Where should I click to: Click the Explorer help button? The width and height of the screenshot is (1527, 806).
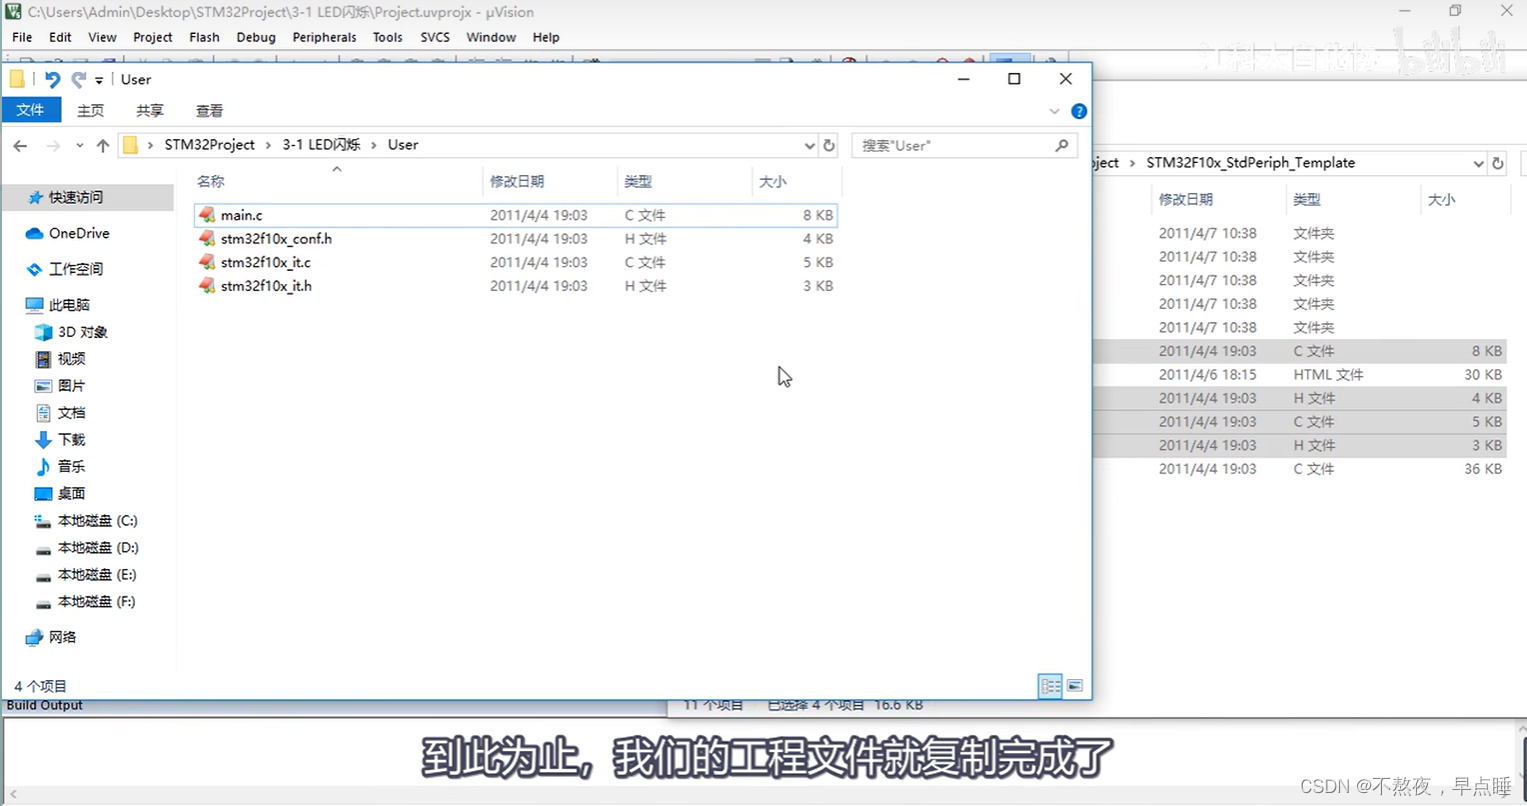tap(1078, 111)
